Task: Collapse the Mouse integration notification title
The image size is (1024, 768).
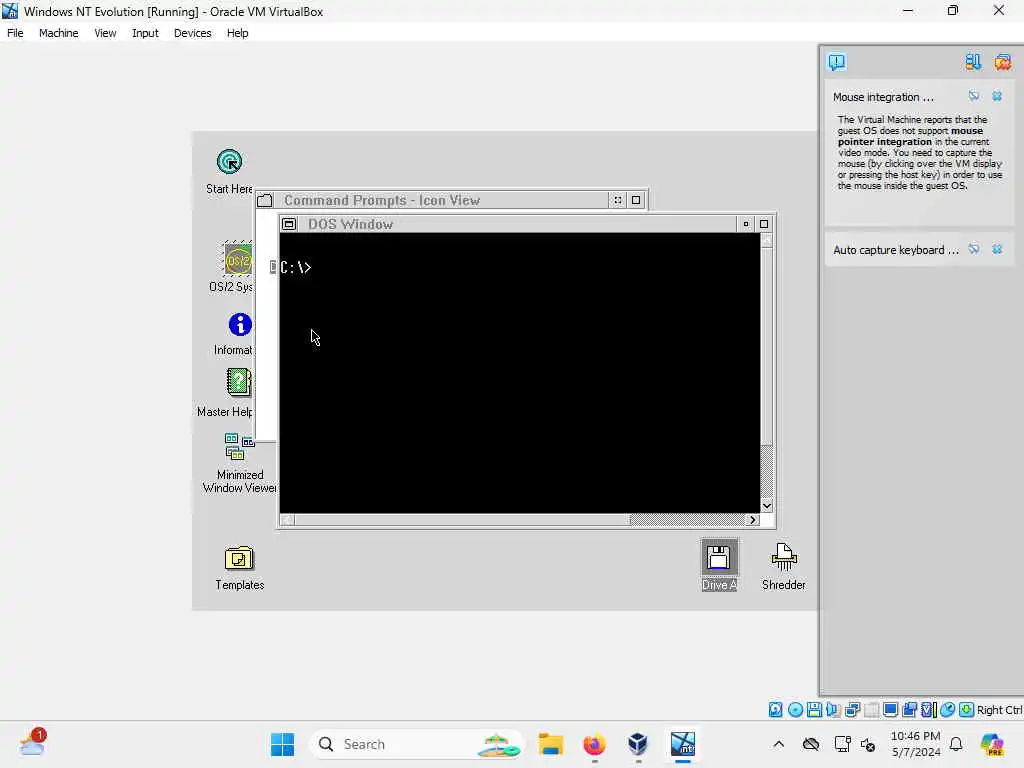Action: pos(883,97)
